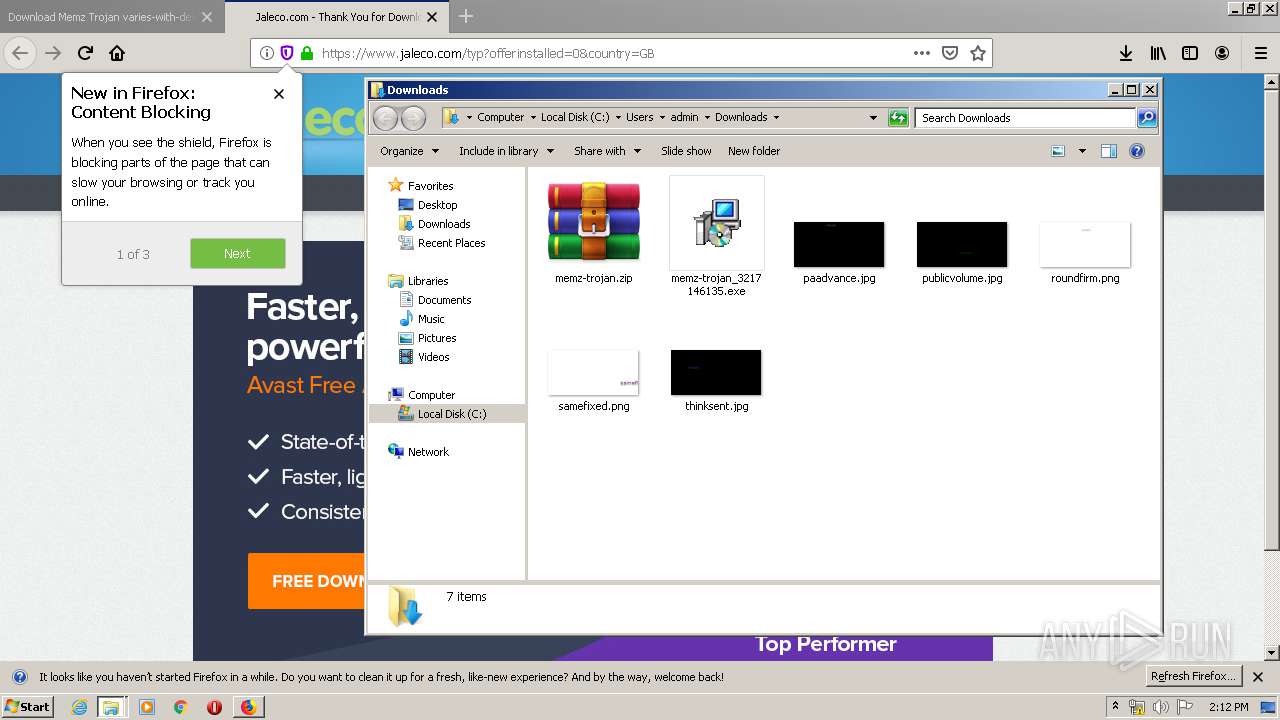
Task: Open Share with dropdown
Action: tap(607, 151)
